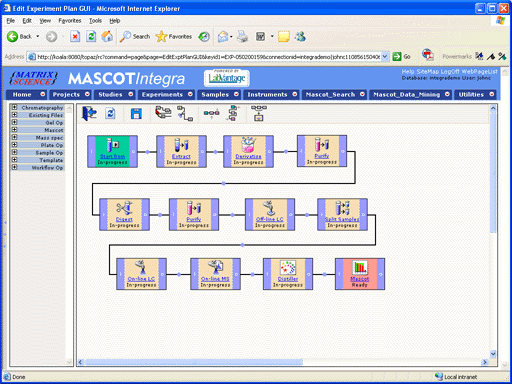Save the plan with the floppy disk icon
This screenshot has height=384, width=512.
coord(136,114)
